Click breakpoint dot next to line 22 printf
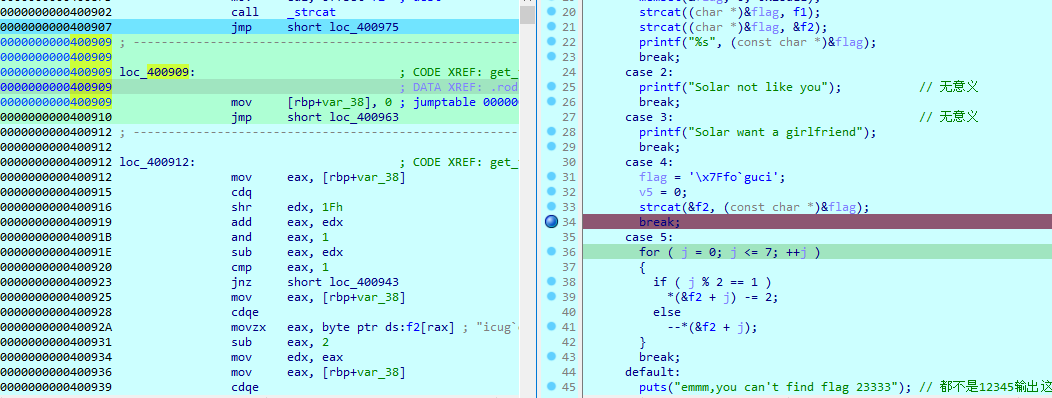 tap(551, 42)
